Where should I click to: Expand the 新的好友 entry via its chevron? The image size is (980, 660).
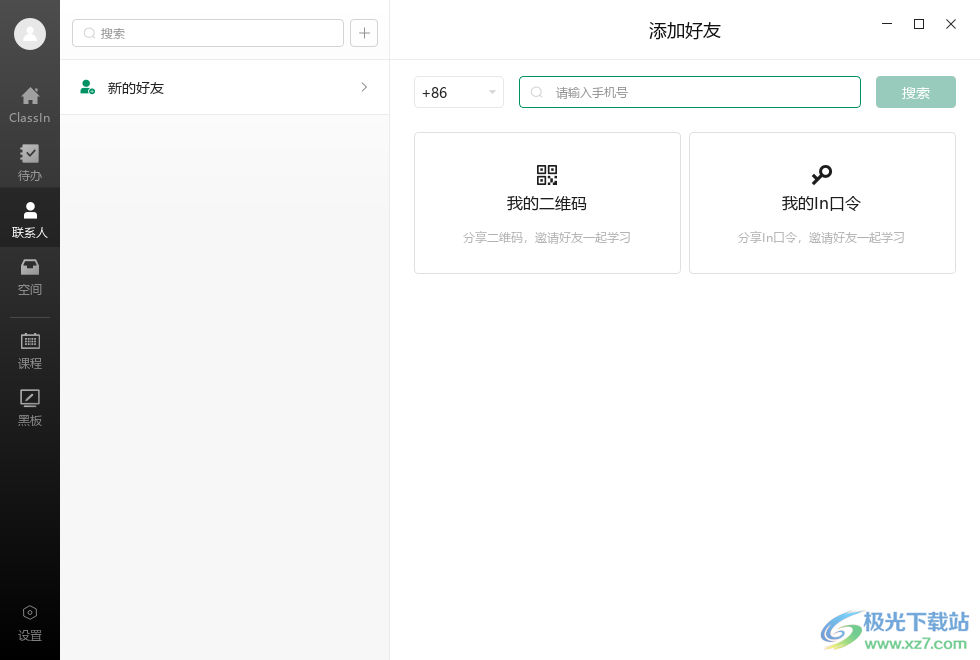click(x=364, y=87)
